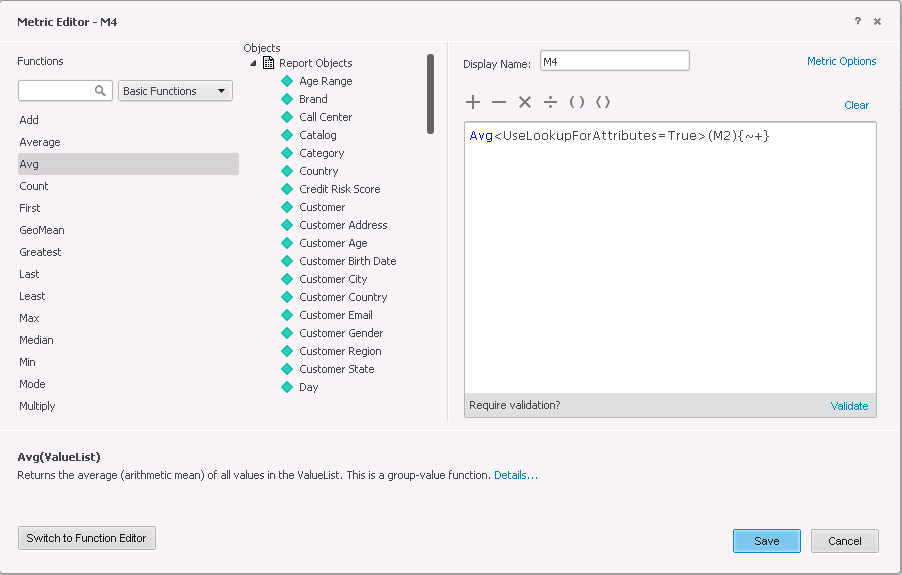Viewport: 902px width, 575px height.
Task: Insert parentheses into the formula
Action: click(576, 102)
